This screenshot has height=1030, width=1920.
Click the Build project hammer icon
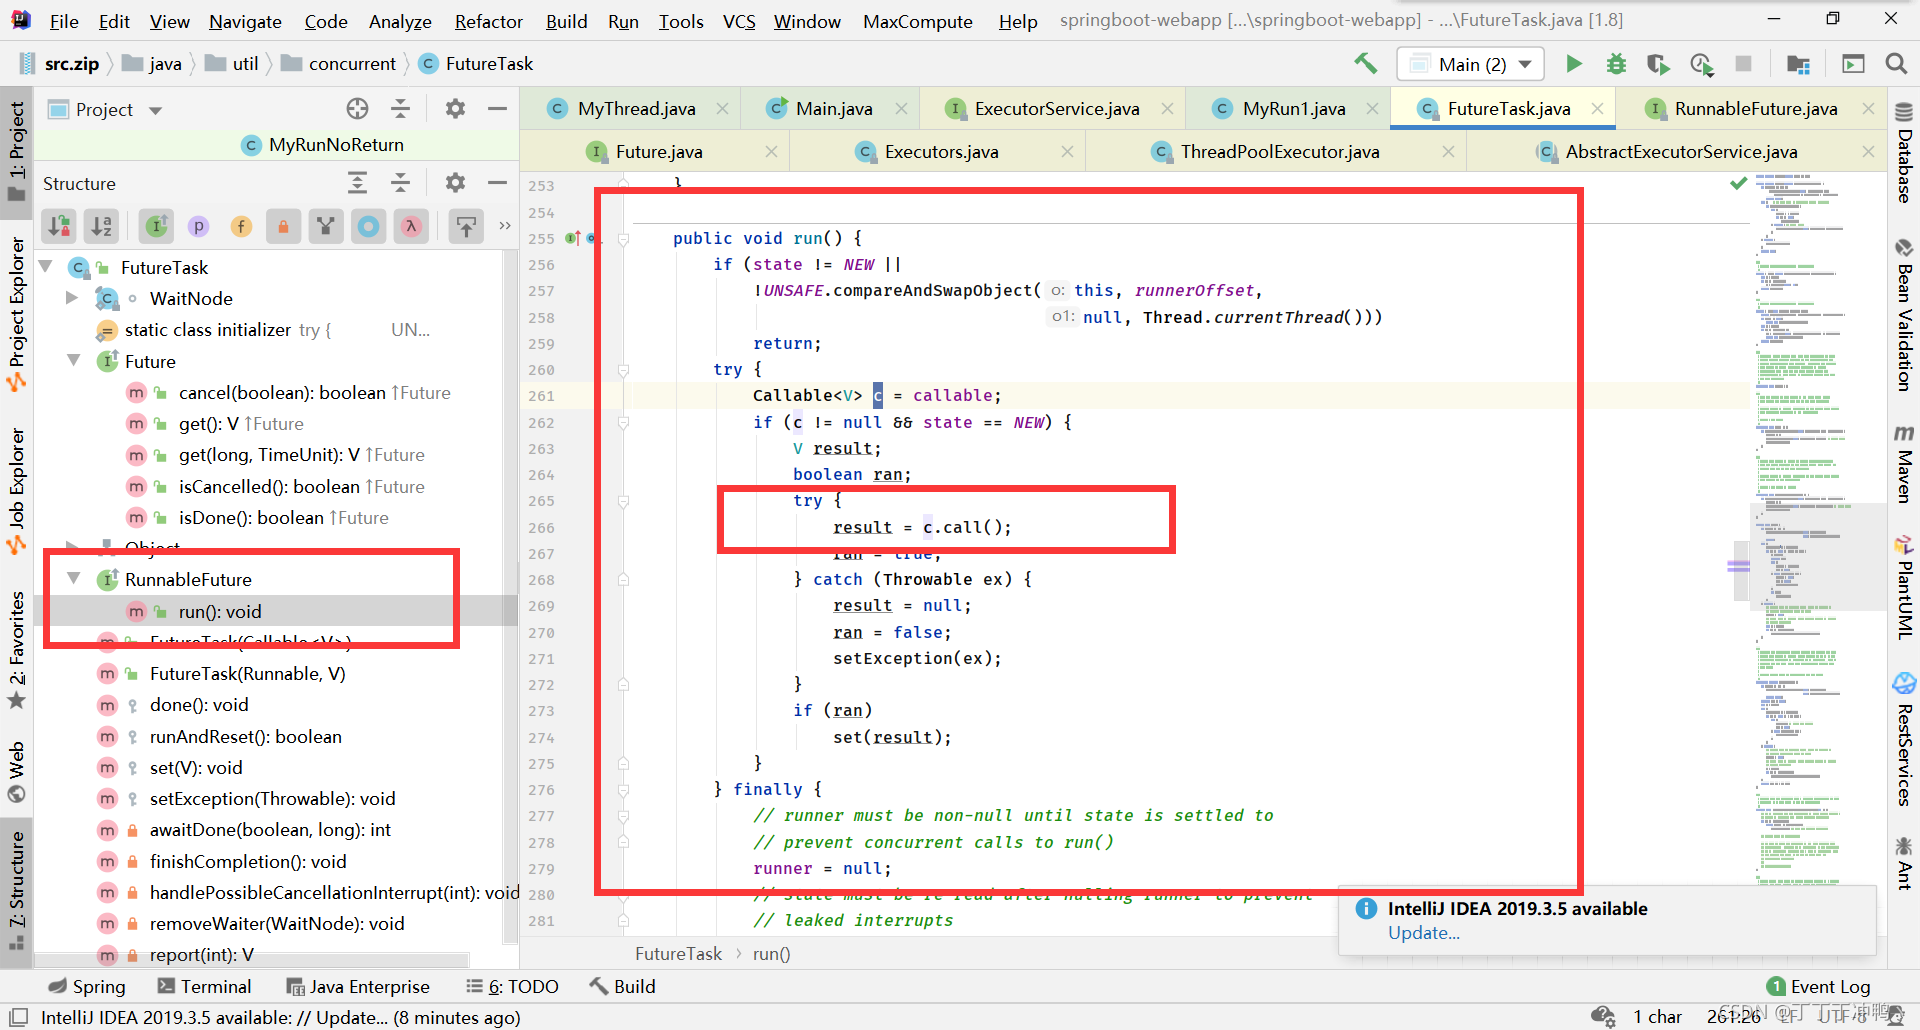pos(1365,64)
